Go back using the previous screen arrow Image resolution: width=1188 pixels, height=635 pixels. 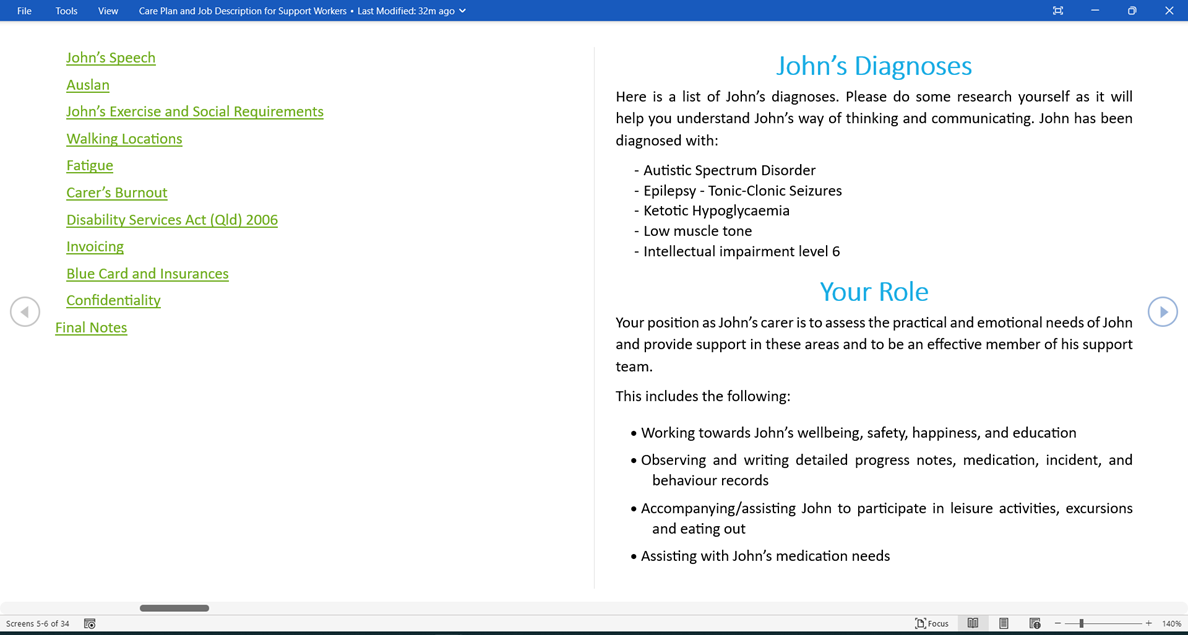point(25,311)
